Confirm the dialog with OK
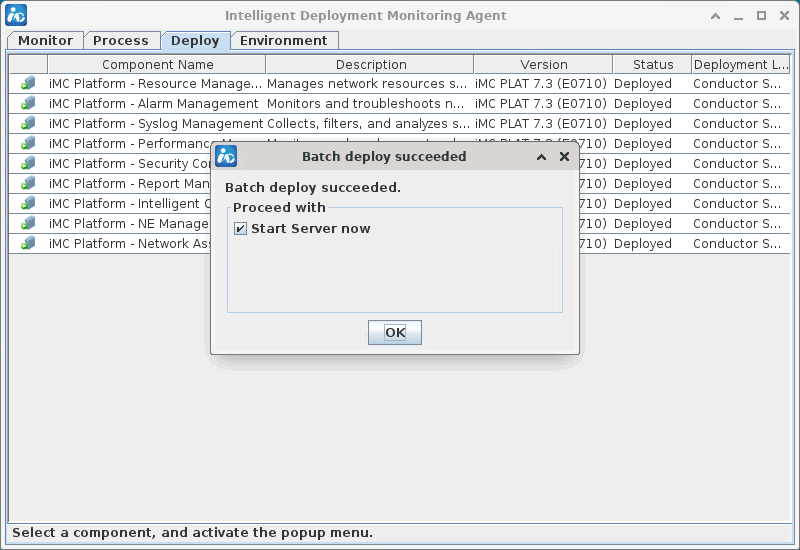 395,333
